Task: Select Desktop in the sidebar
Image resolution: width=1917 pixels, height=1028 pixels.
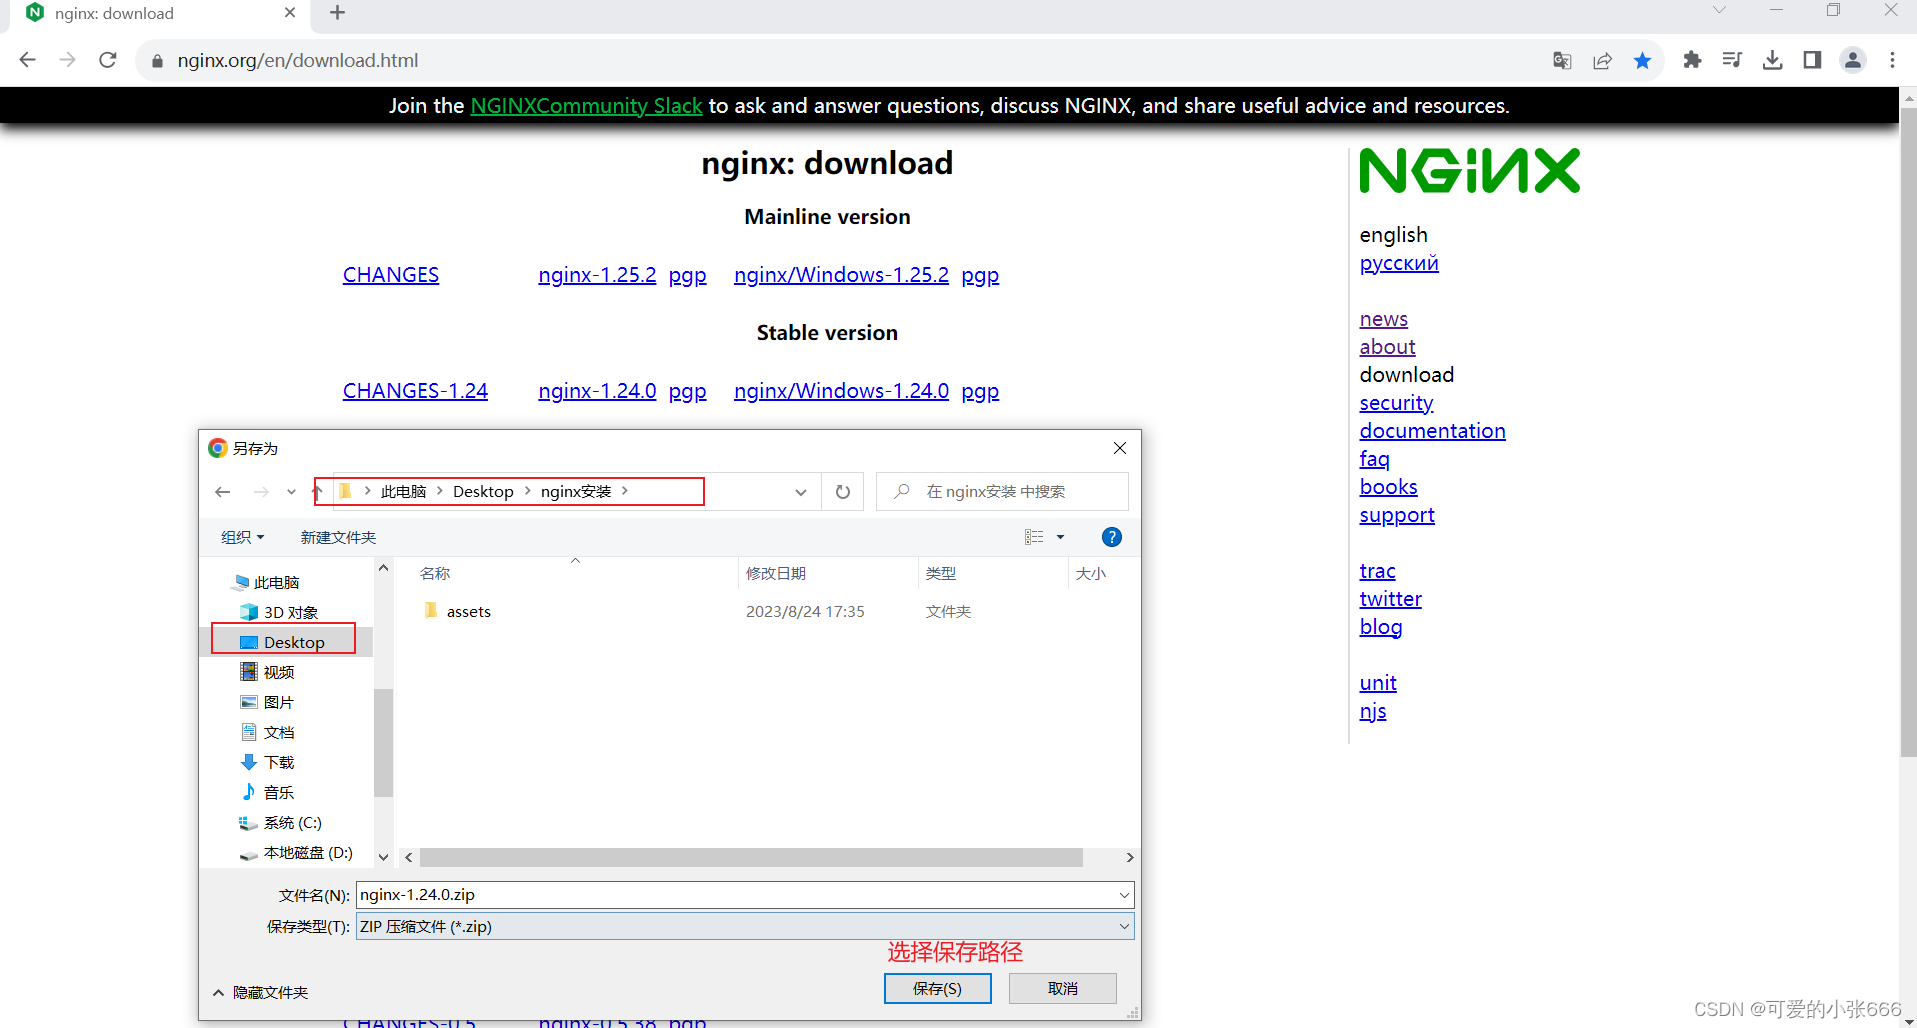Action: click(x=293, y=642)
